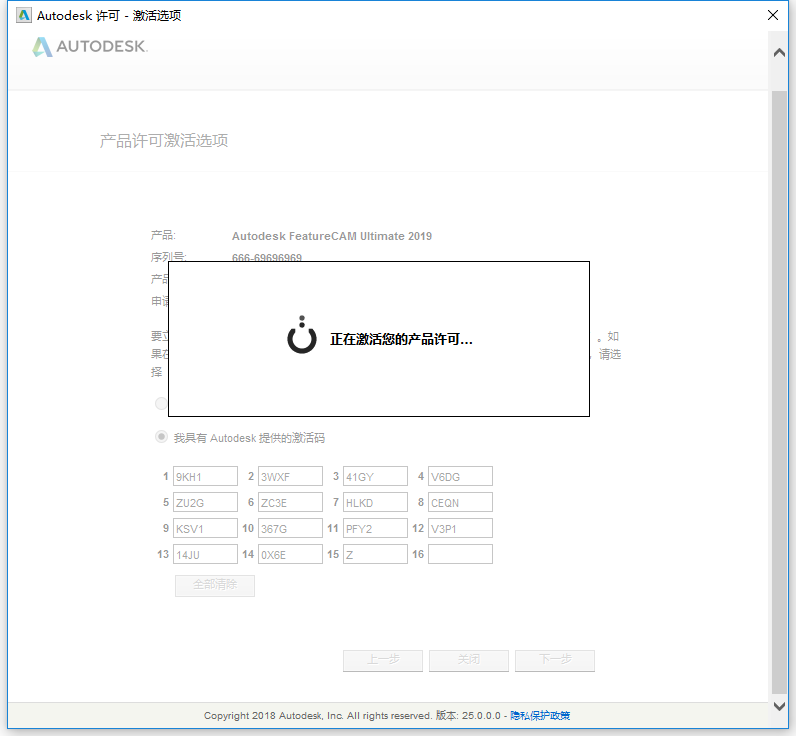Click activation code field 9 containing KSV1
This screenshot has width=796, height=736.
pyautogui.click(x=205, y=528)
